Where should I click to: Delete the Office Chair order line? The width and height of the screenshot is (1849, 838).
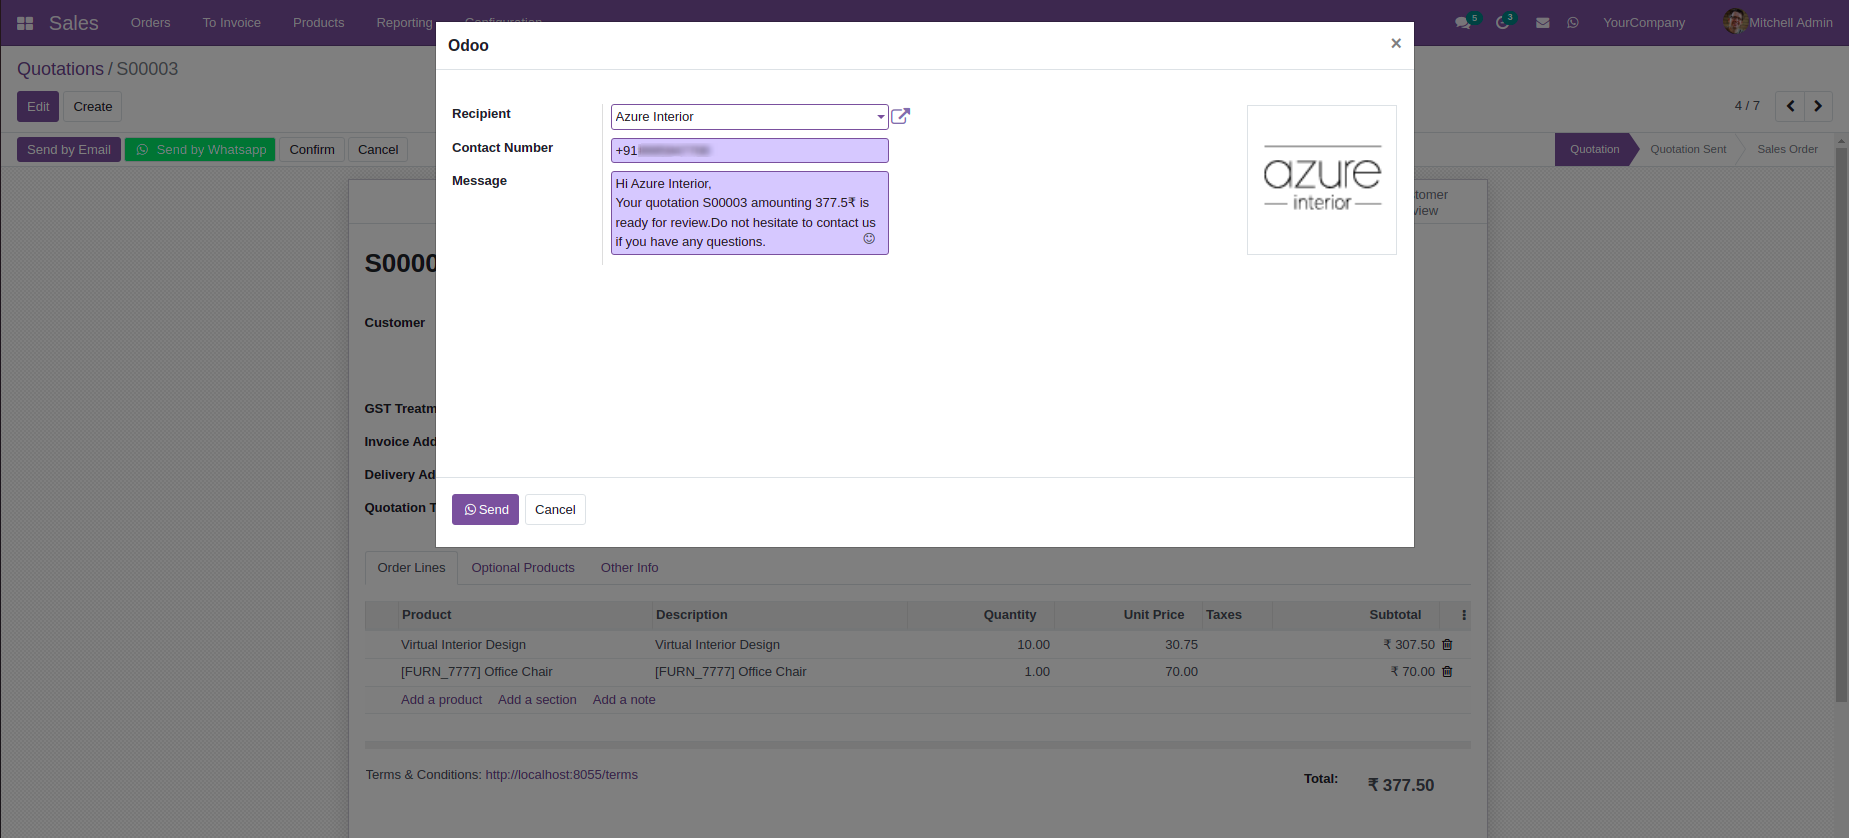coord(1447,672)
